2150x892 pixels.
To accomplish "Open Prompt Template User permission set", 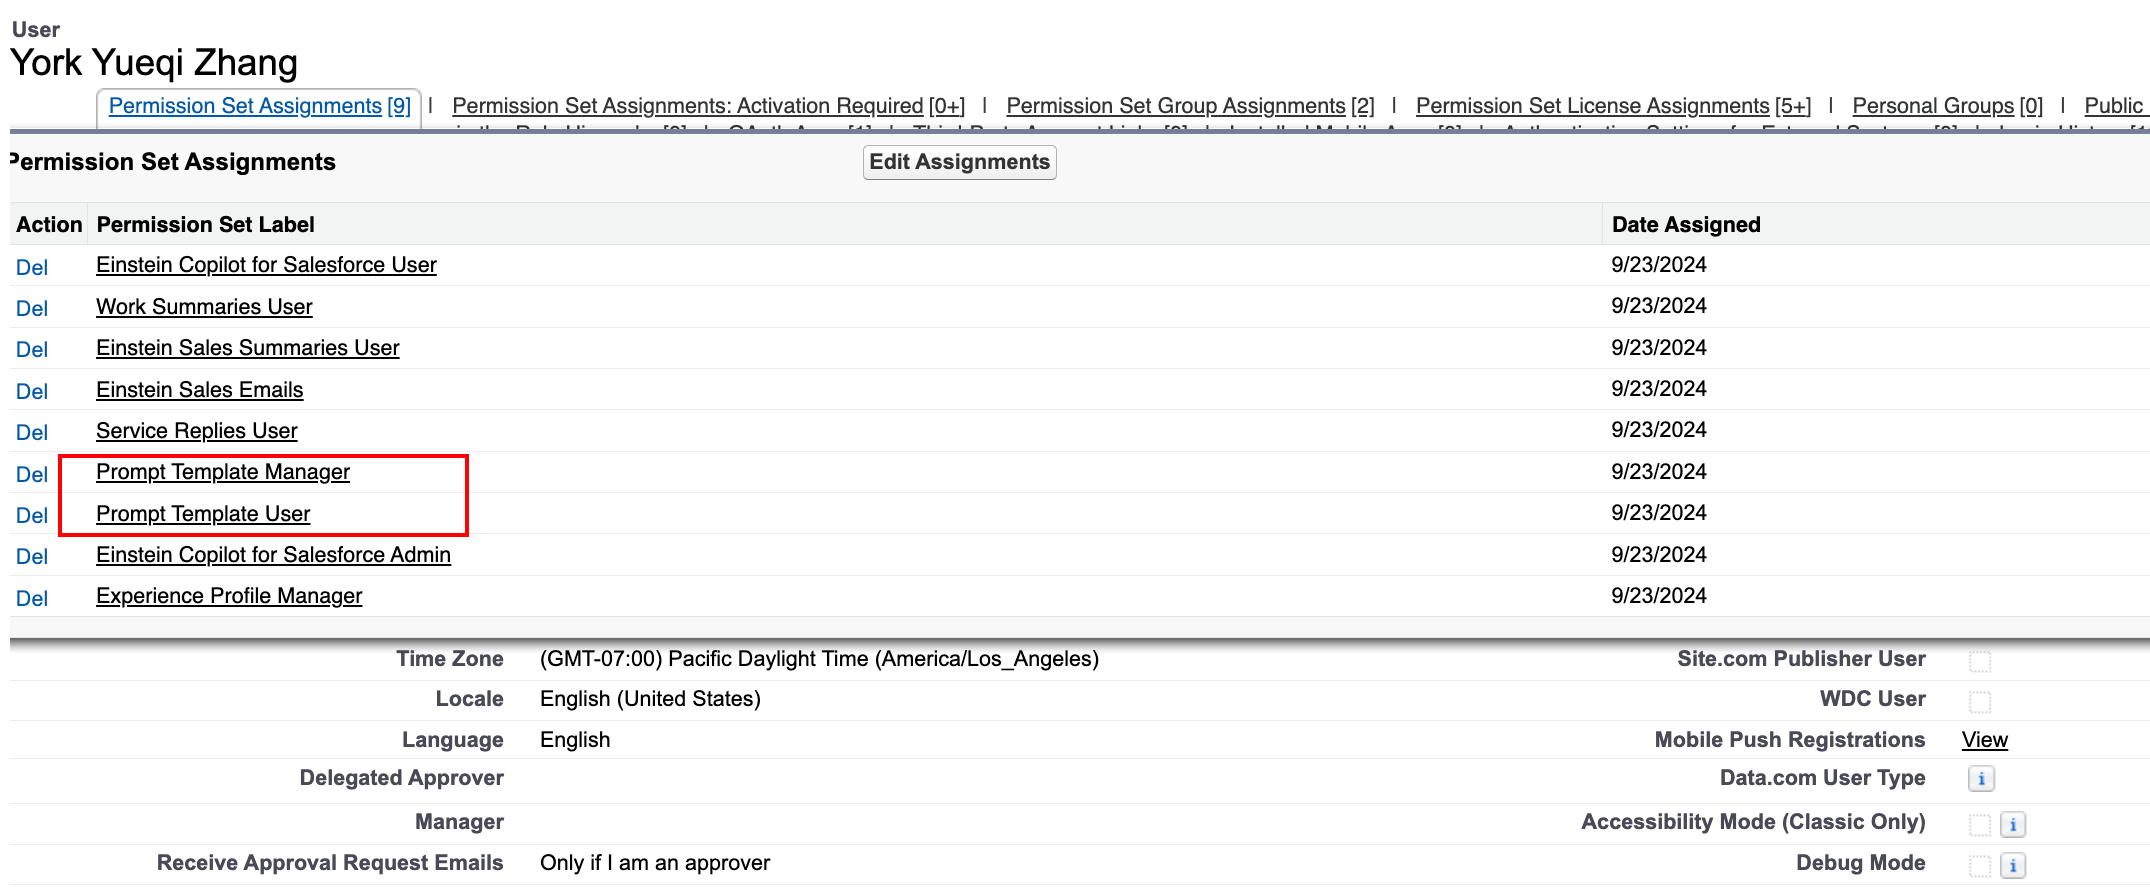I will (x=203, y=514).
